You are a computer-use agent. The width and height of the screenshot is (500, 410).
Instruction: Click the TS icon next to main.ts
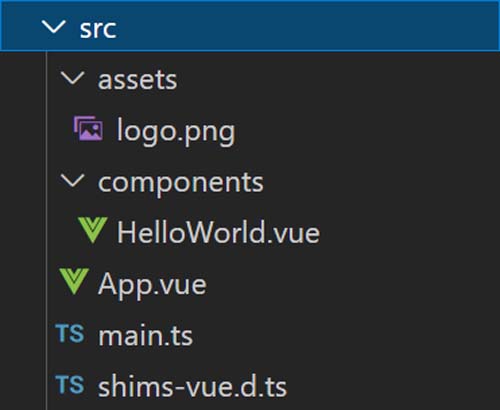pos(70,333)
